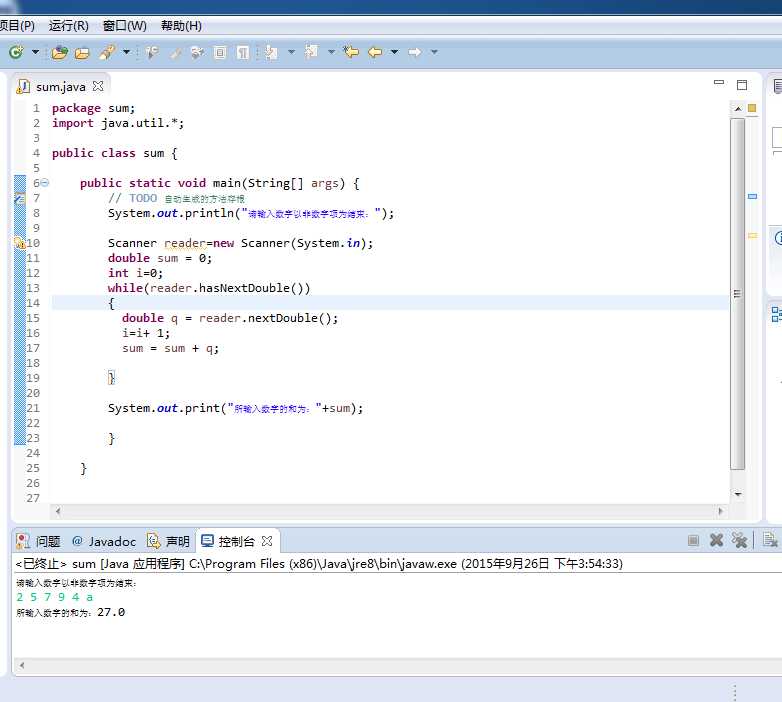Click the task marker beside line 7
Image resolution: width=782 pixels, height=702 pixels.
[19, 198]
